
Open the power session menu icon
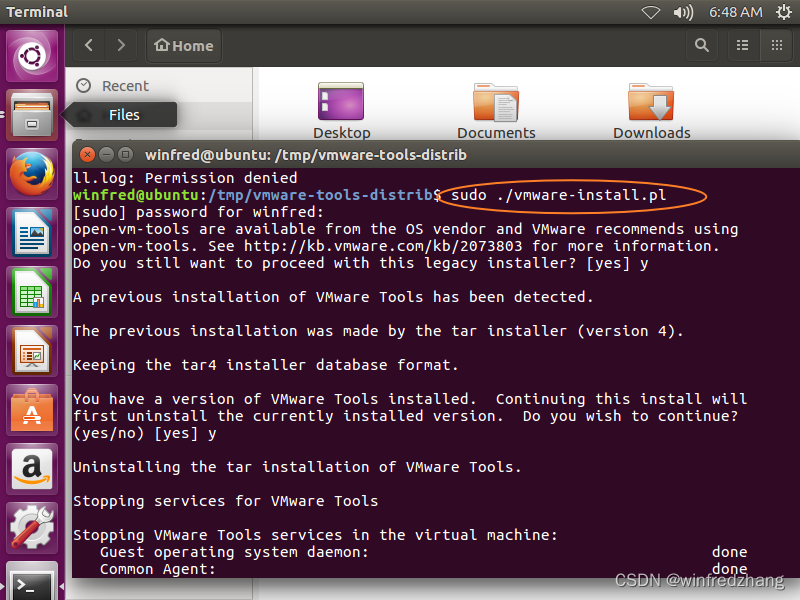[784, 12]
